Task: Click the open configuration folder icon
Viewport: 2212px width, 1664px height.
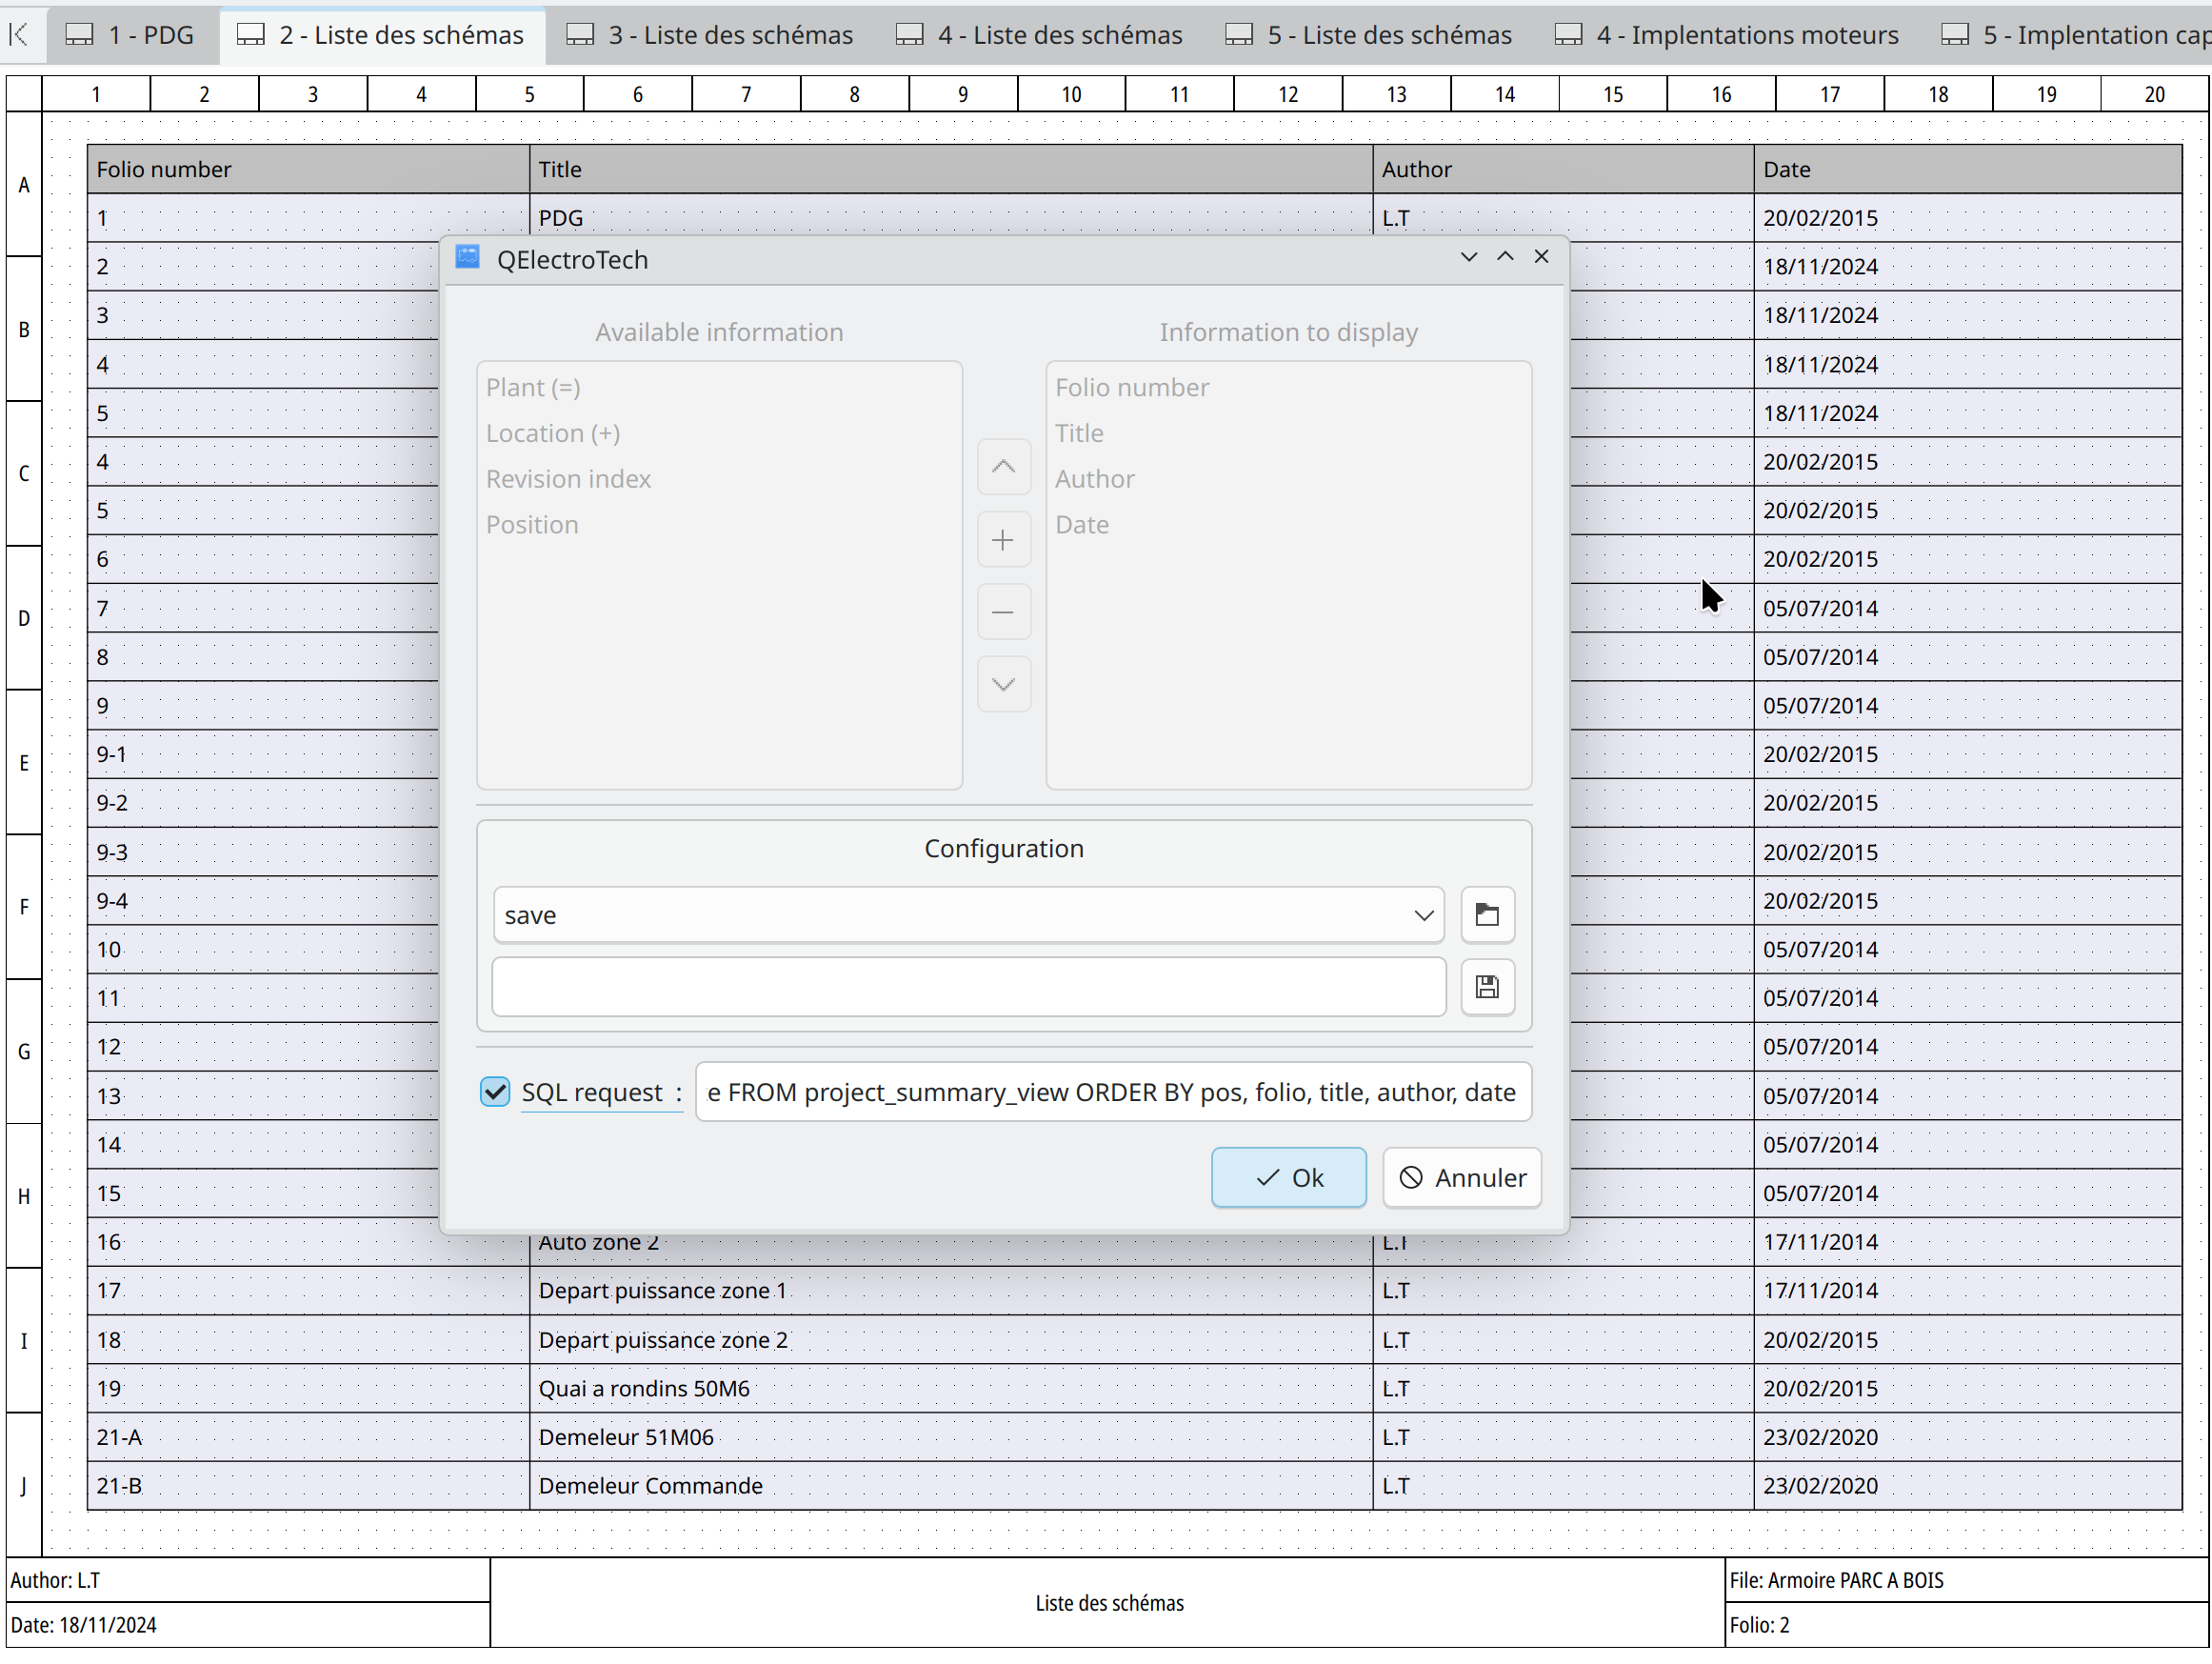Action: click(x=1487, y=915)
